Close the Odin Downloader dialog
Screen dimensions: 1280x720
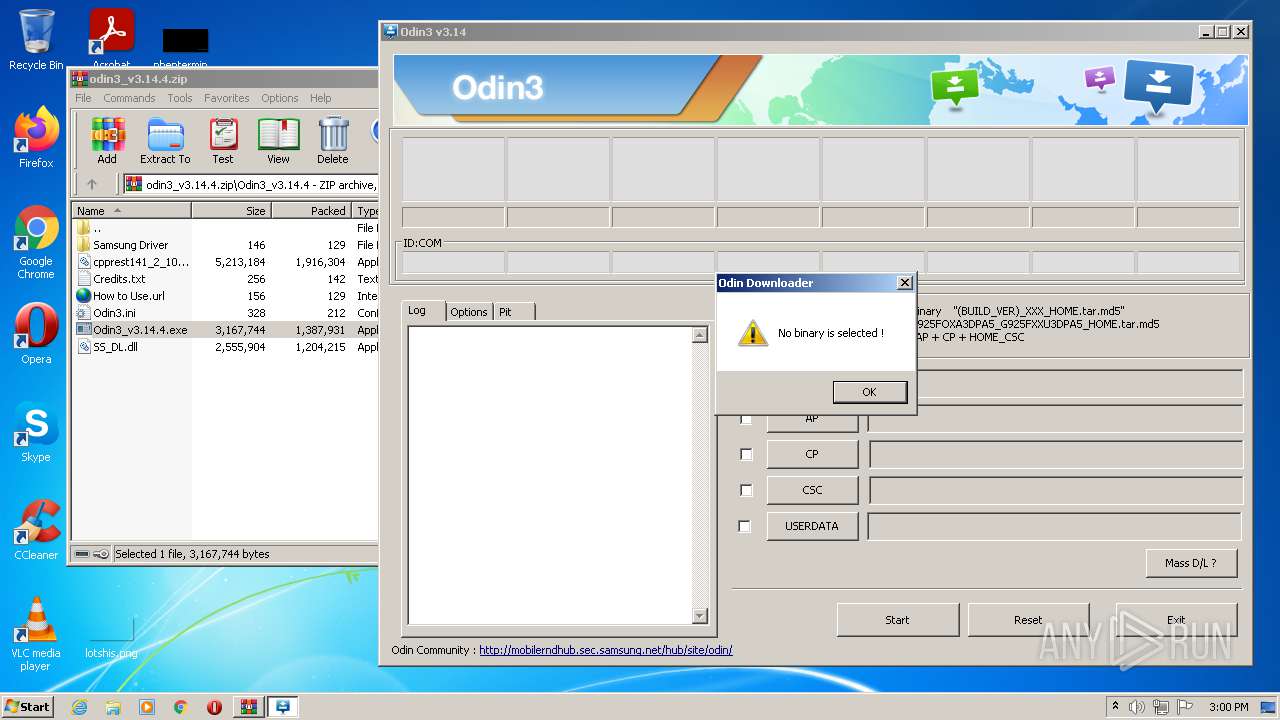click(904, 283)
